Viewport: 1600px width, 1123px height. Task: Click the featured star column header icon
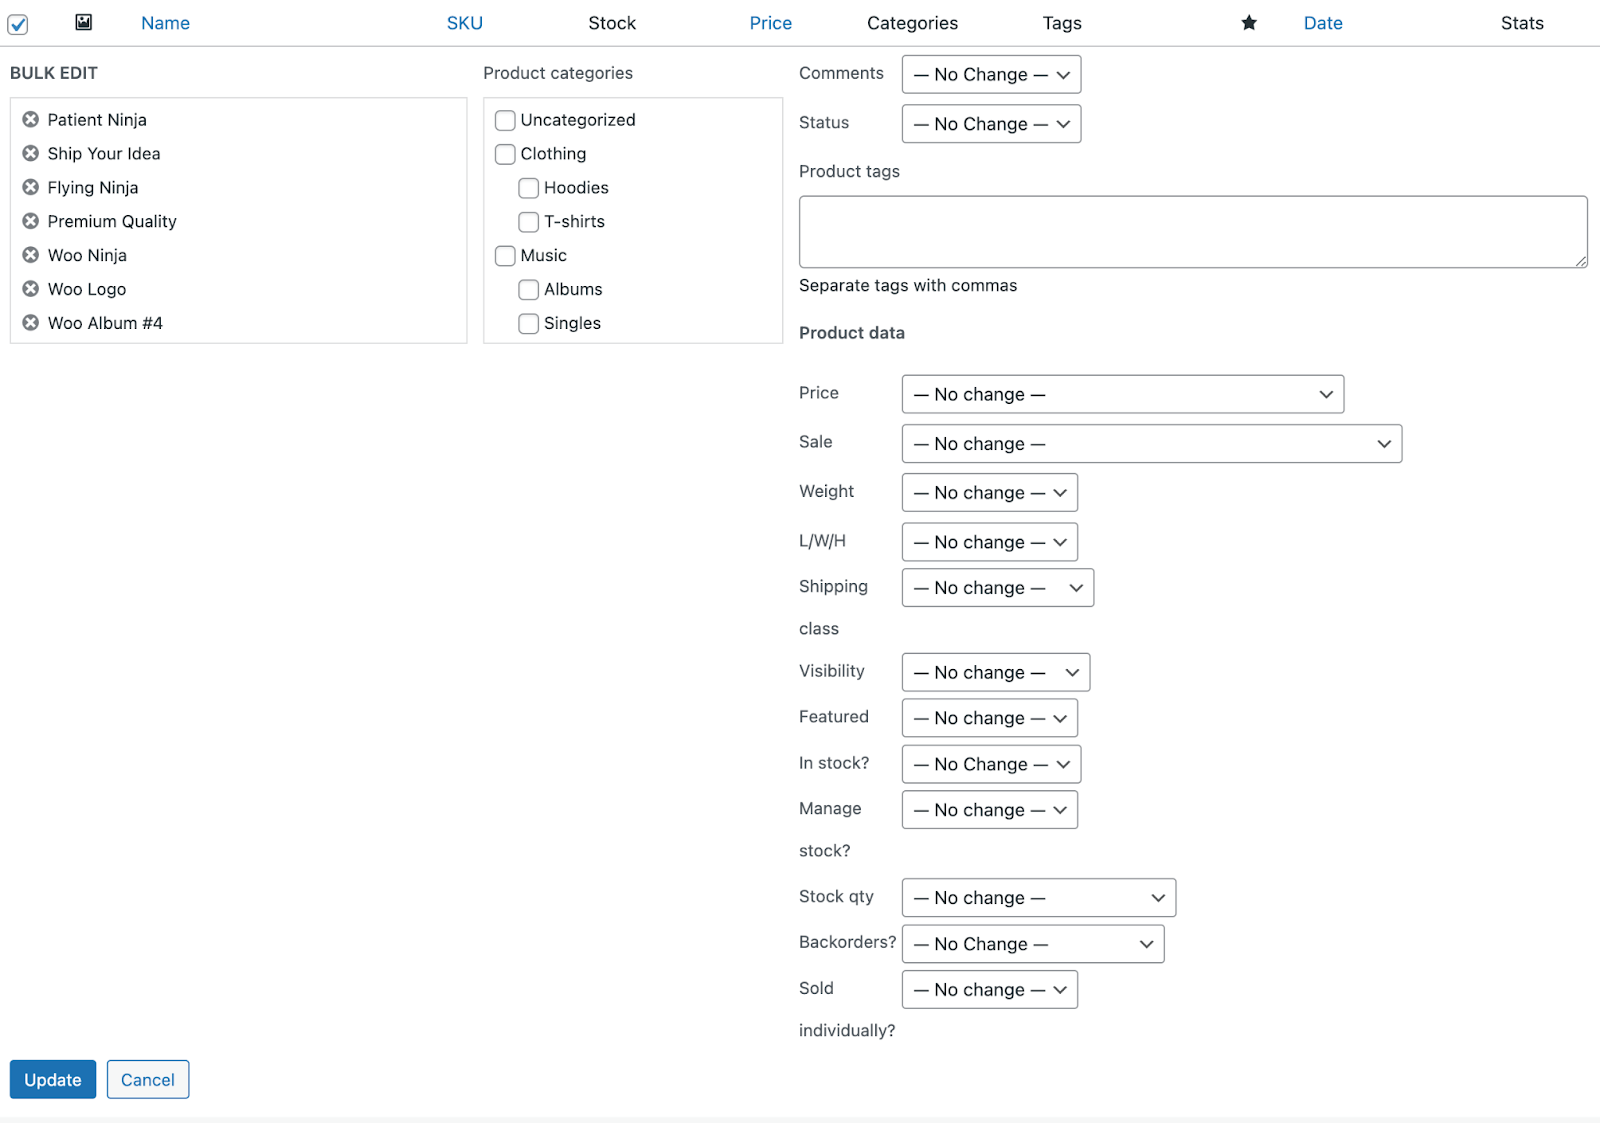pos(1248,22)
